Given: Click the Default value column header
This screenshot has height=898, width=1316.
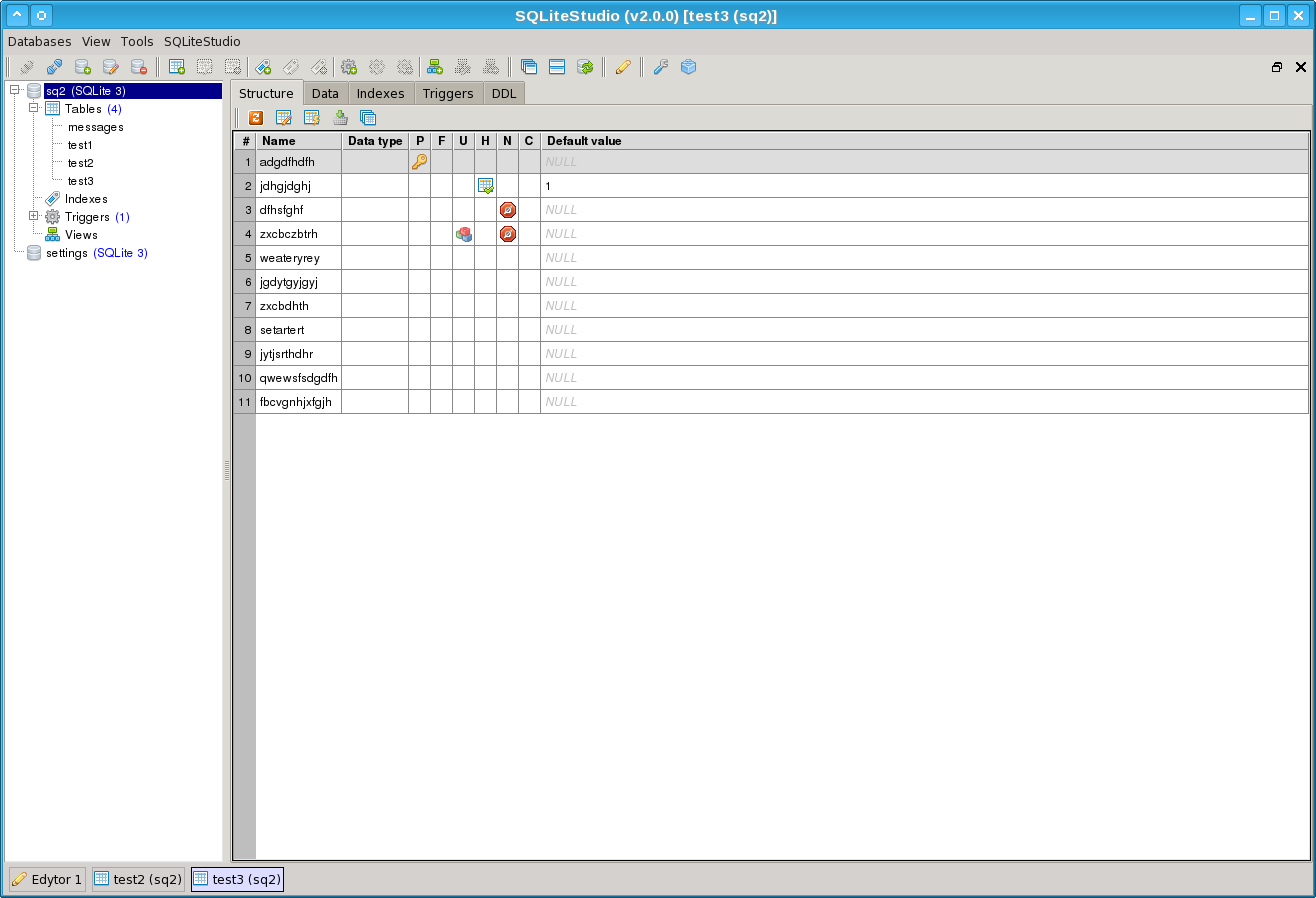Looking at the screenshot, I should pyautogui.click(x=924, y=141).
